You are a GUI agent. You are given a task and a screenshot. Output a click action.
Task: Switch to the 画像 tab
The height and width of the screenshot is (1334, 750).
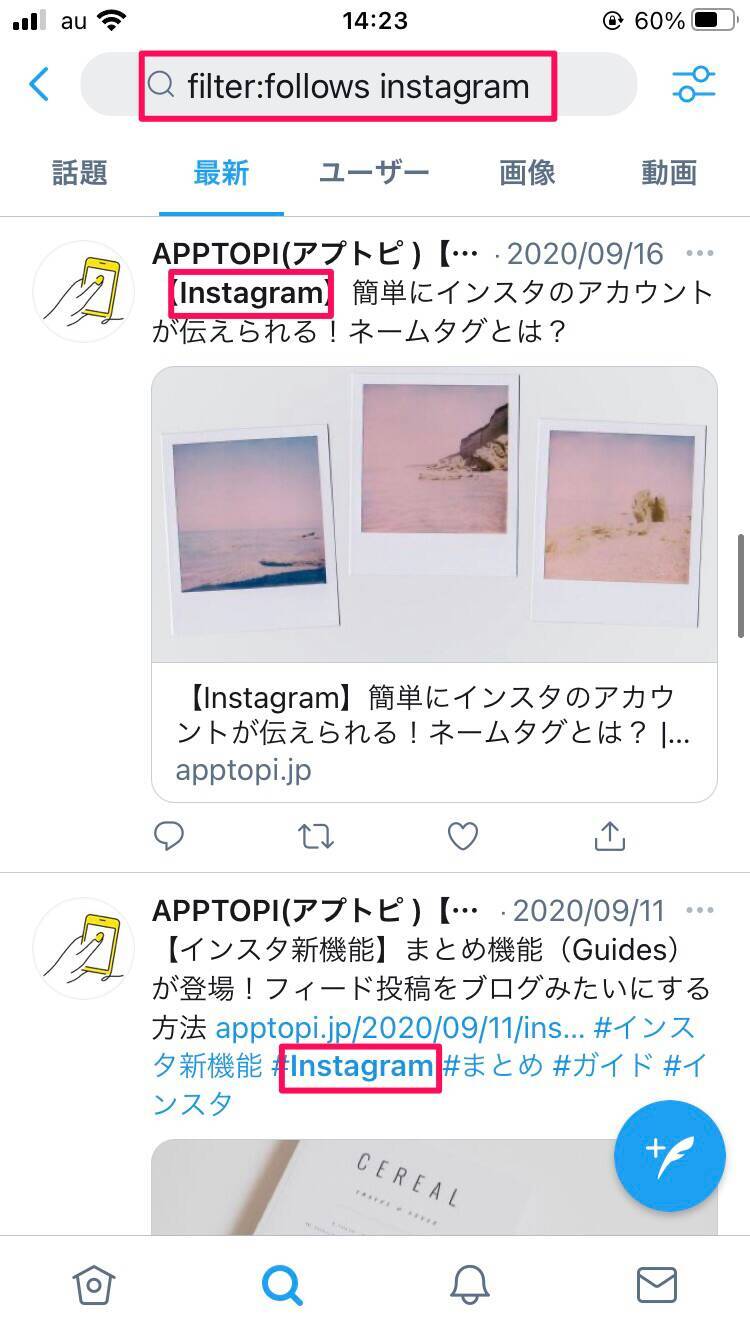click(x=527, y=172)
